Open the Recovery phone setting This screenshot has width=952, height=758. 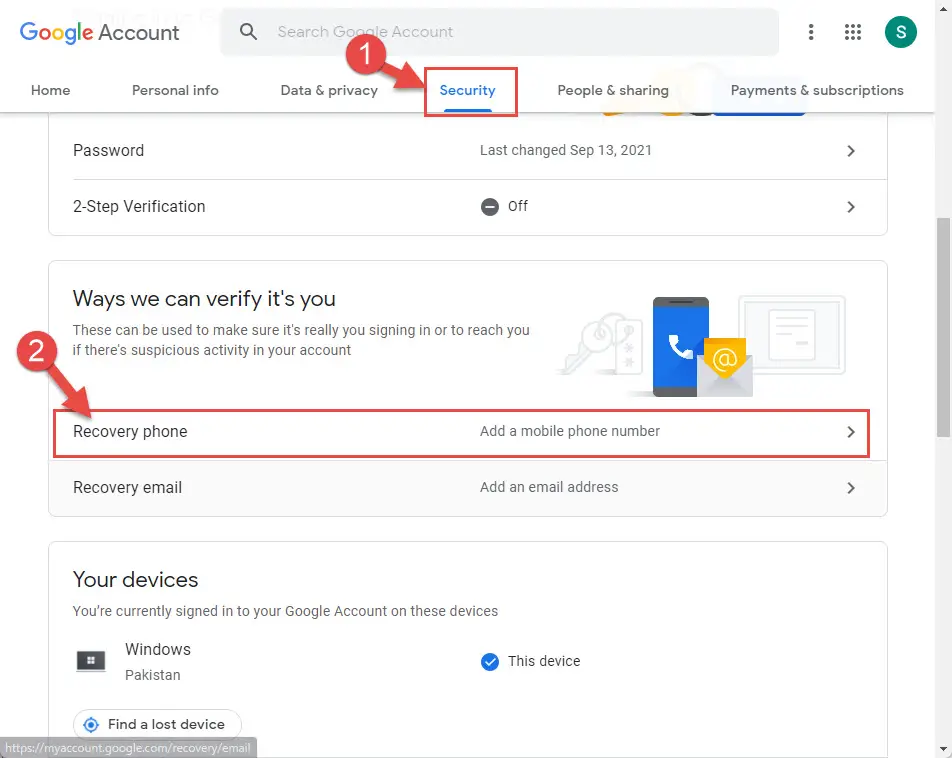click(x=468, y=432)
